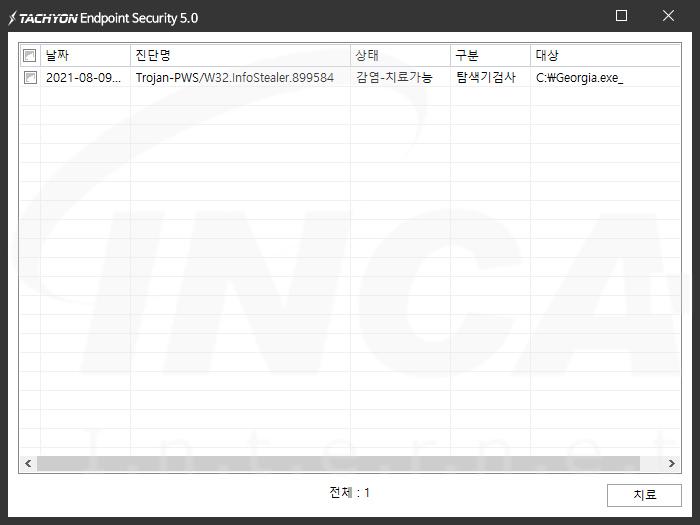700x525 pixels.
Task: Click the 2021-08-09... date cell
Action: [x=83, y=78]
